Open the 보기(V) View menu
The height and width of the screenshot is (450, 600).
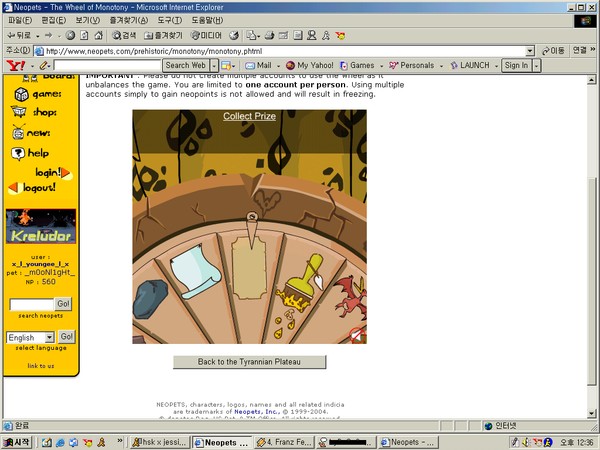coord(88,20)
